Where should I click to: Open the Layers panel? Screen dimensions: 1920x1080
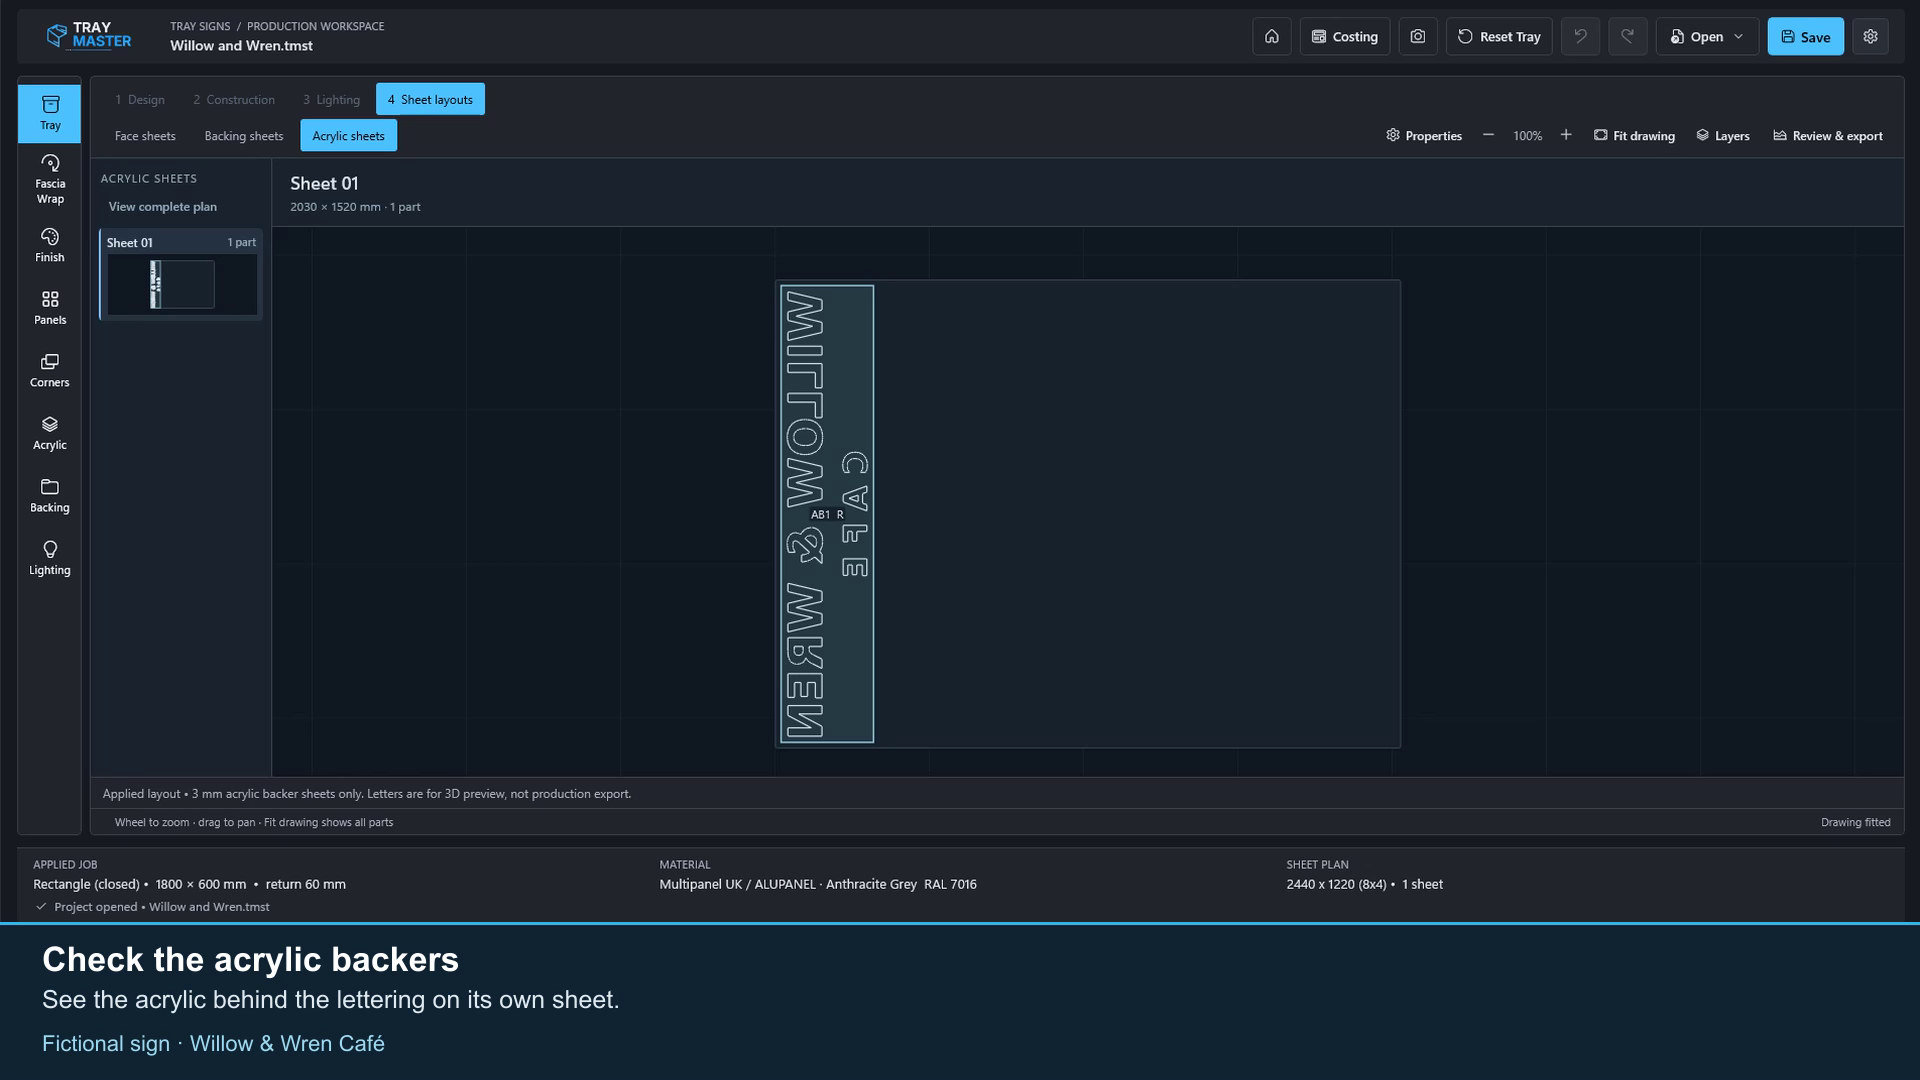(1723, 135)
